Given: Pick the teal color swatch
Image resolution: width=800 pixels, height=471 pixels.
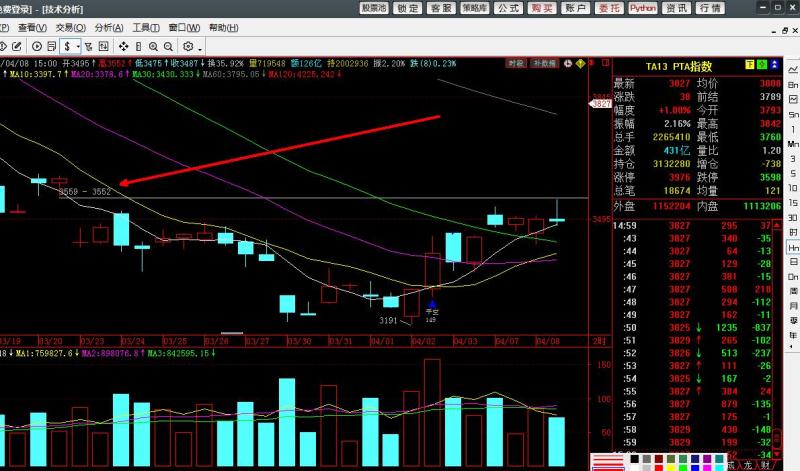Looking at the screenshot, I should point(719,459).
